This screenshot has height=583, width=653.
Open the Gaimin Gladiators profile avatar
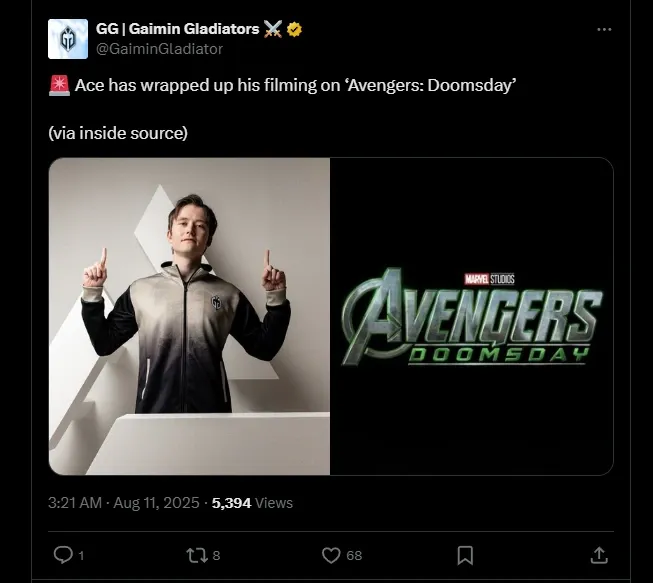68,39
